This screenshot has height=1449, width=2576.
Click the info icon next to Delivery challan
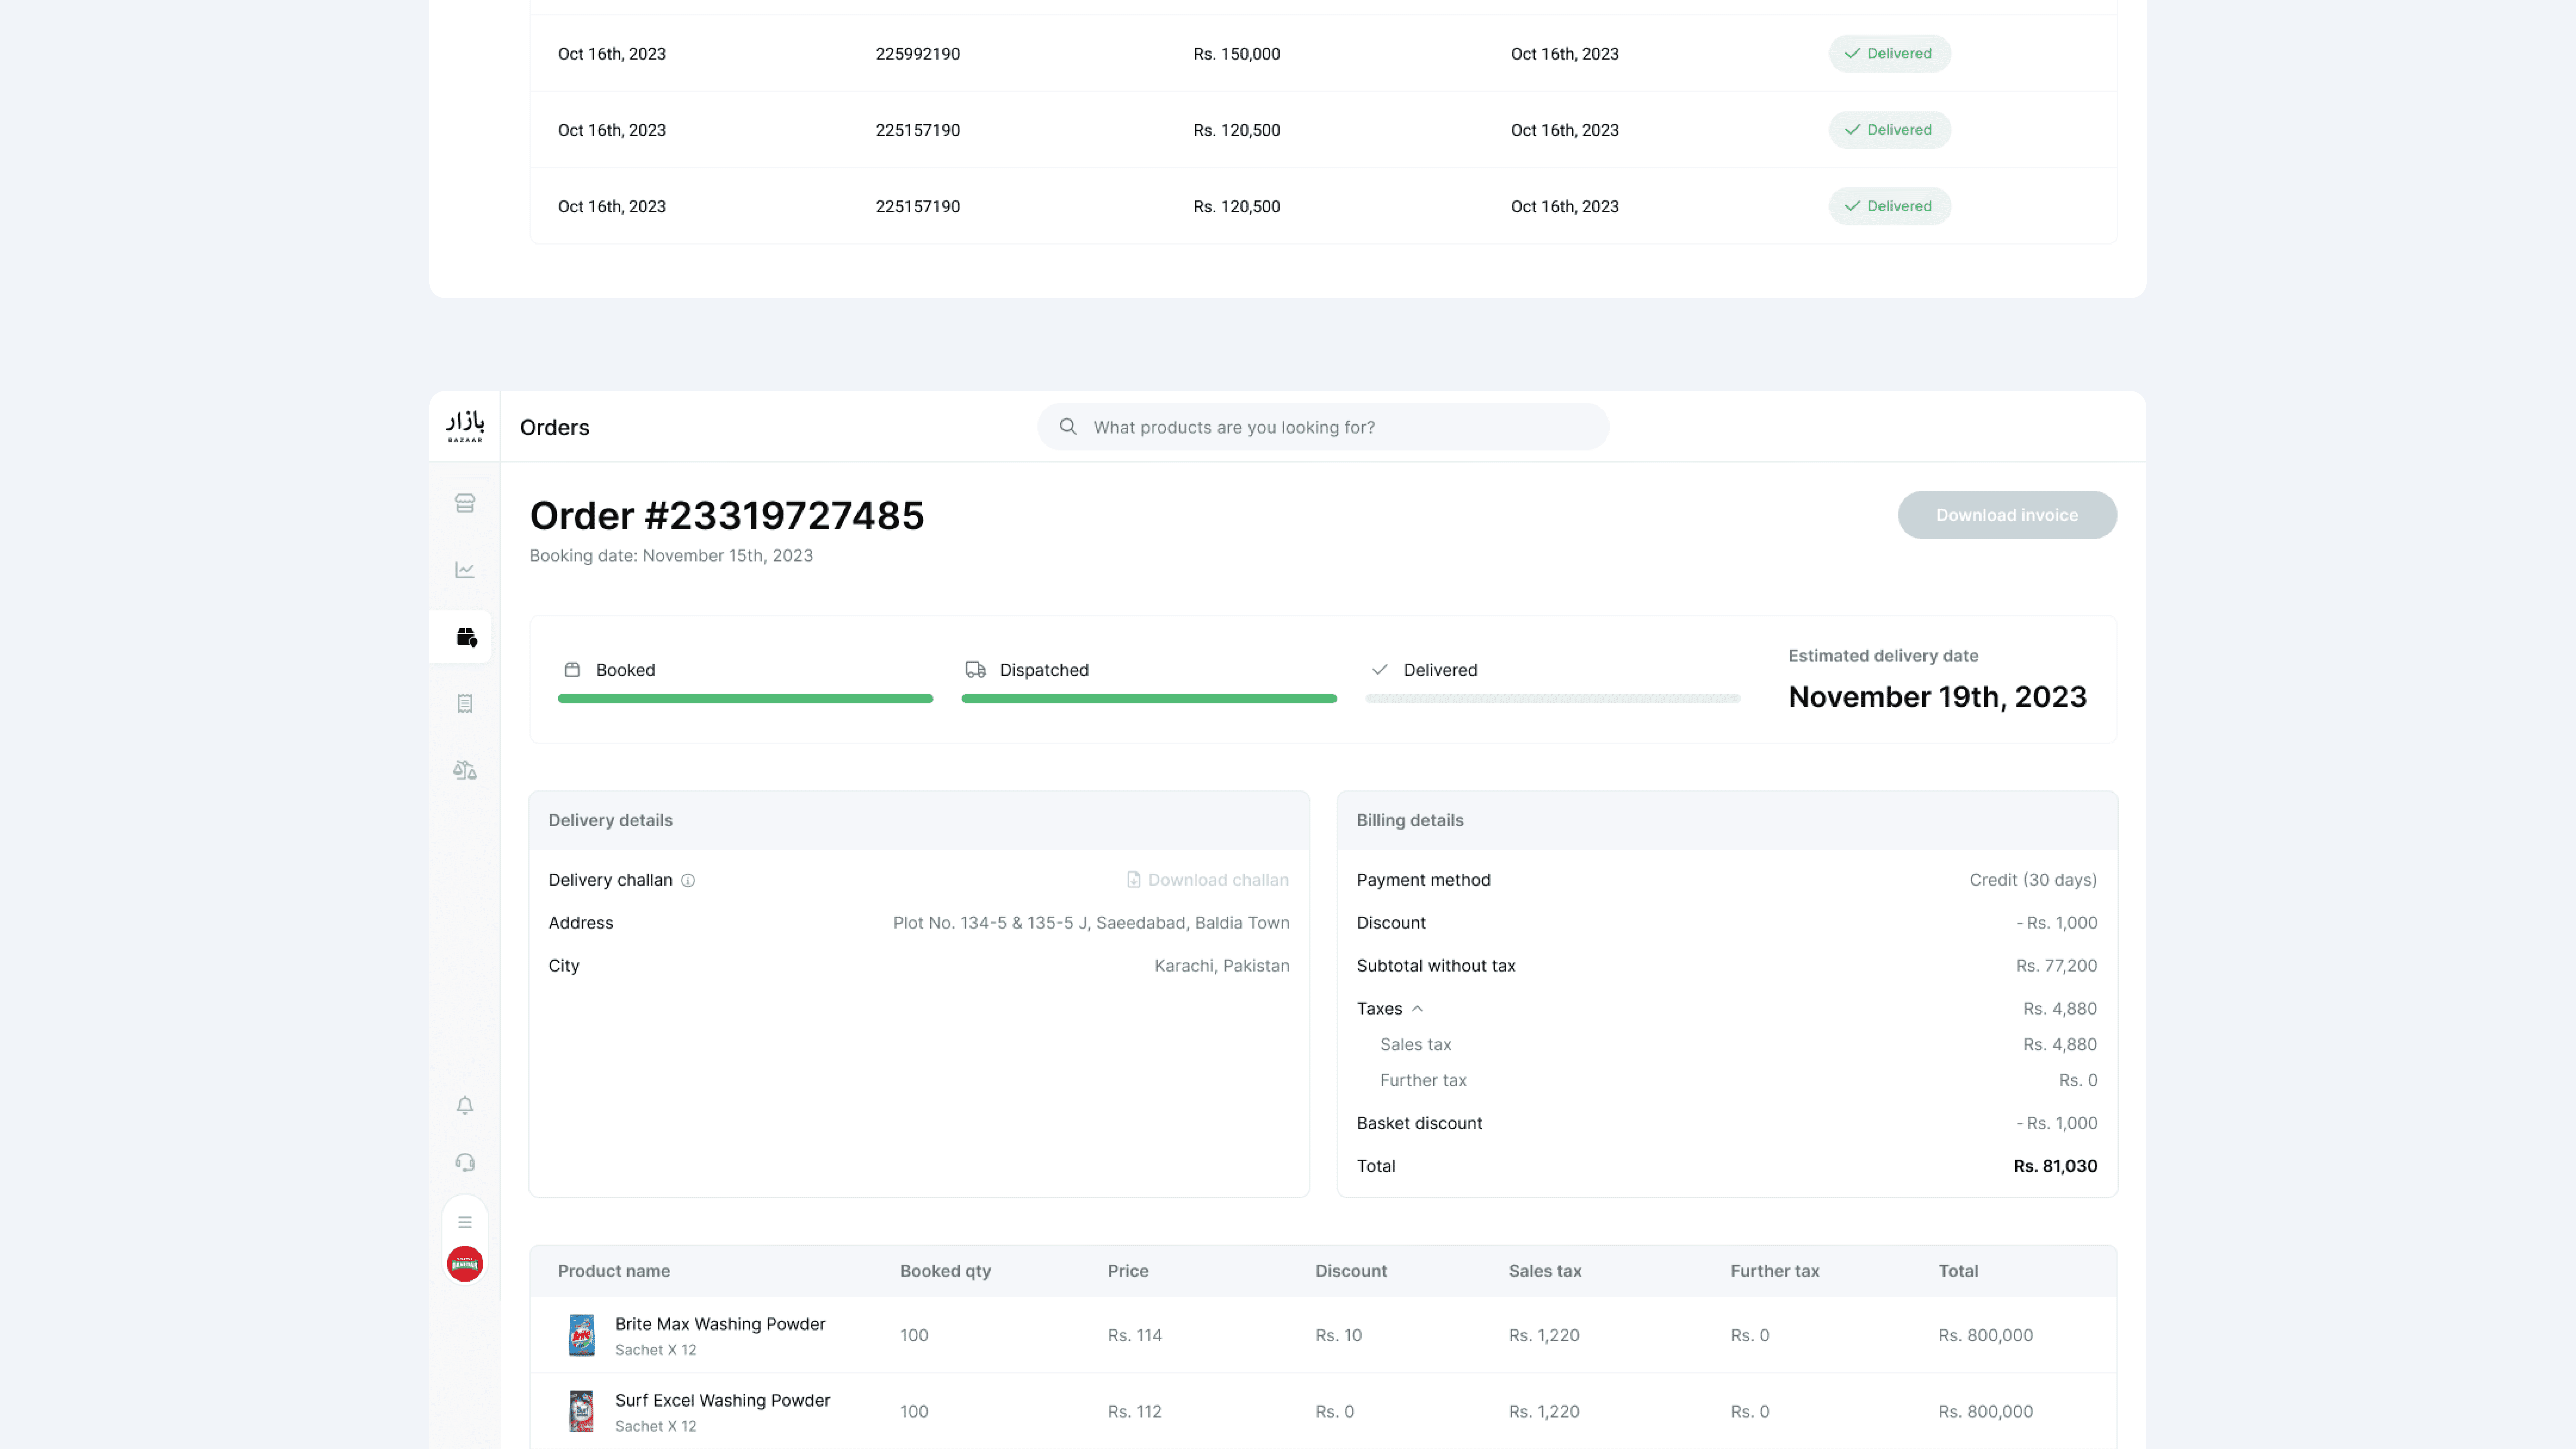coord(688,881)
